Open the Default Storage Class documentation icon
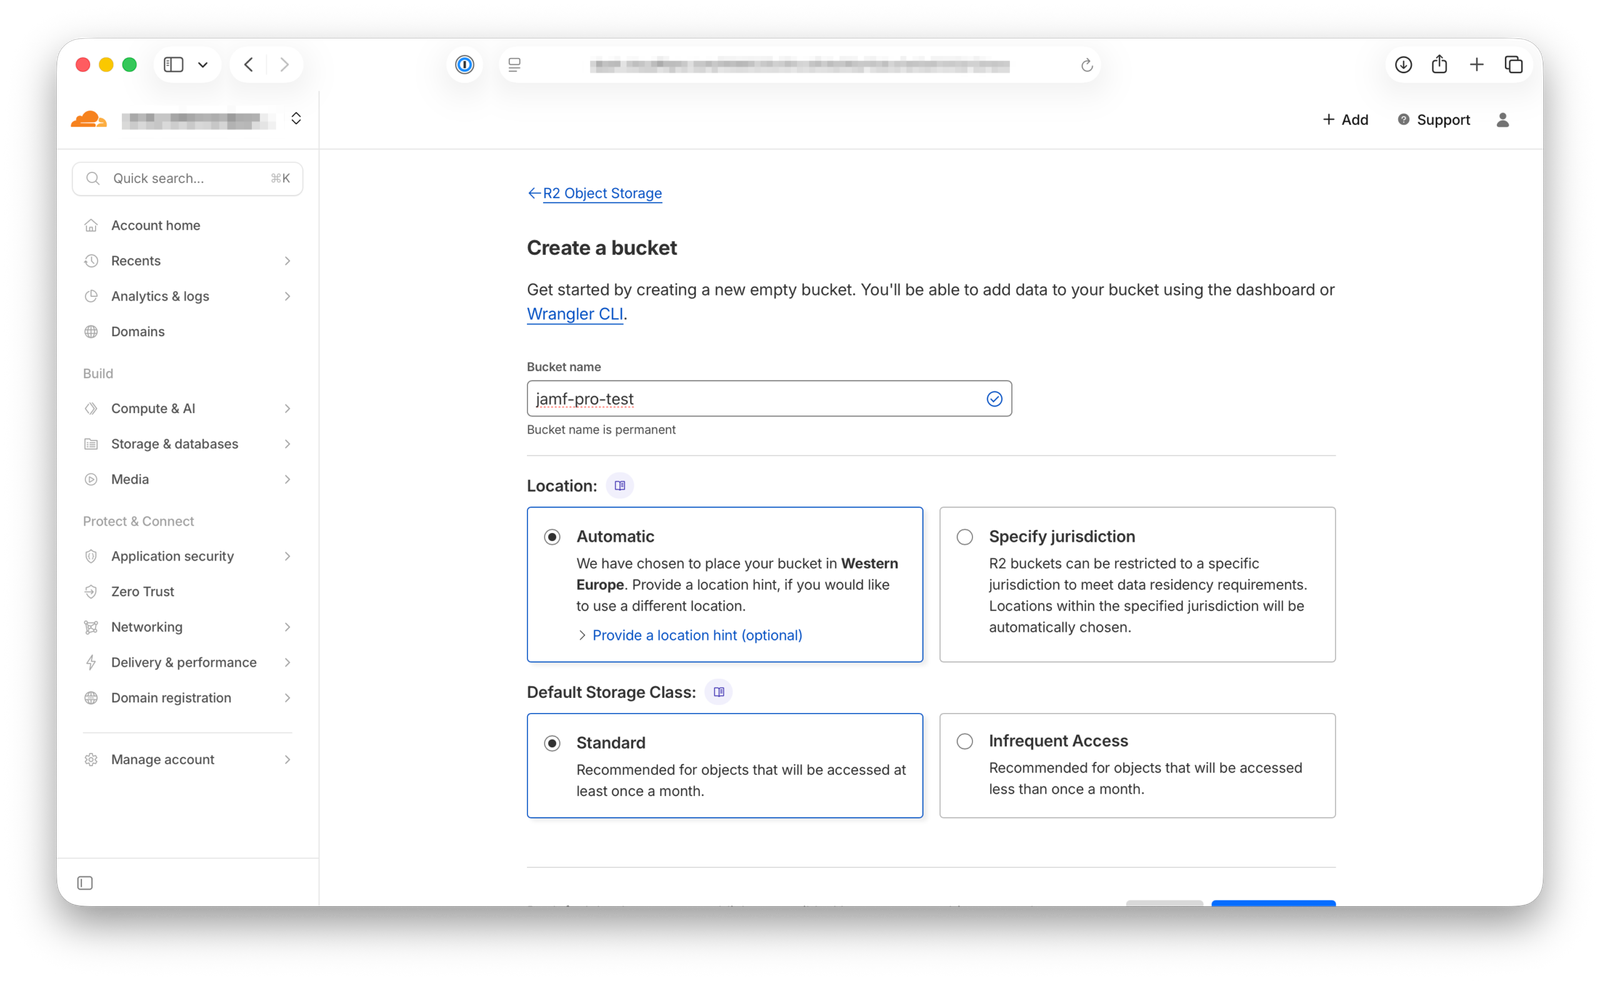The width and height of the screenshot is (1600, 981). [719, 692]
